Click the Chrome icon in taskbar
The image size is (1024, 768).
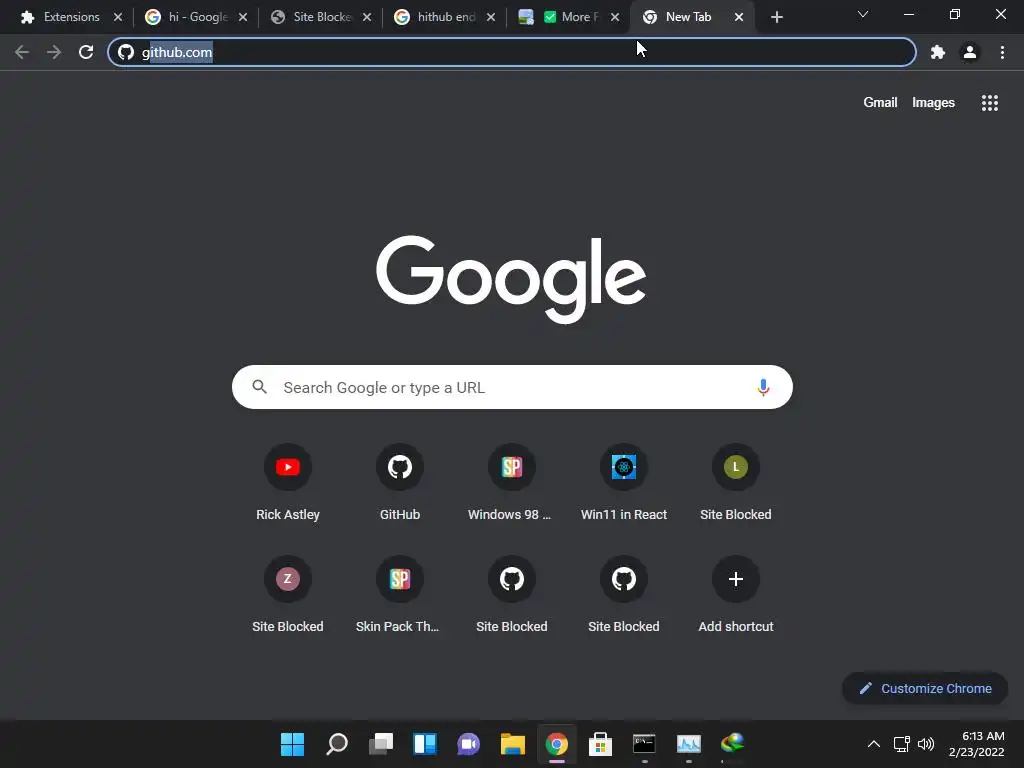tap(556, 744)
